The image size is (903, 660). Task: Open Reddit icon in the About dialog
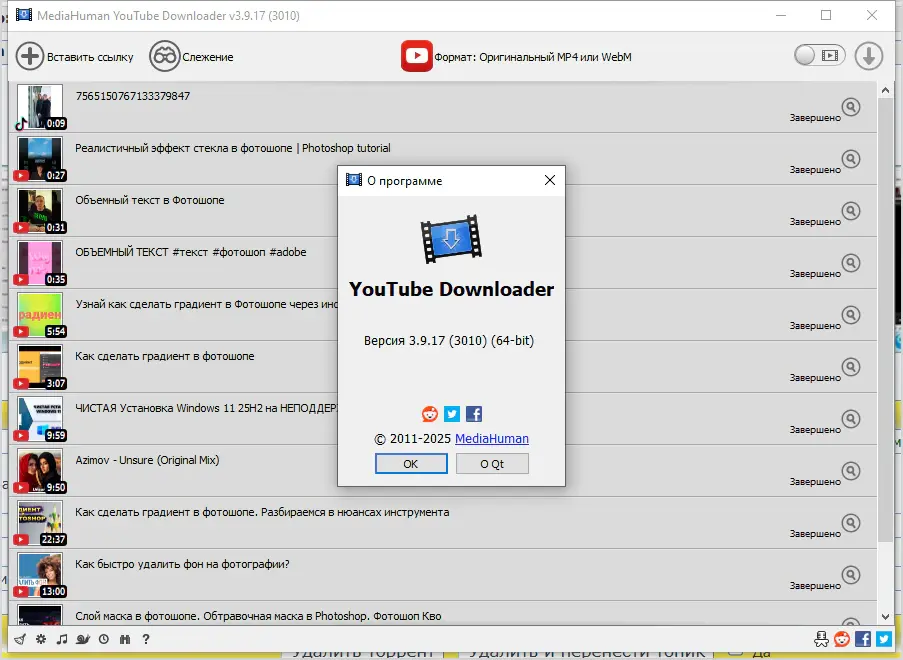pos(430,414)
